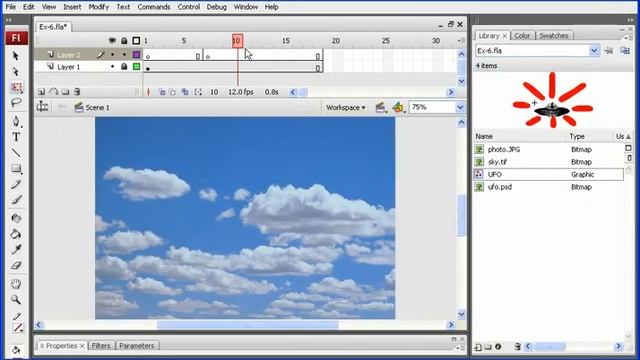Select the Rectangle tool
Viewport: 640px width, 360px height.
coord(16,169)
